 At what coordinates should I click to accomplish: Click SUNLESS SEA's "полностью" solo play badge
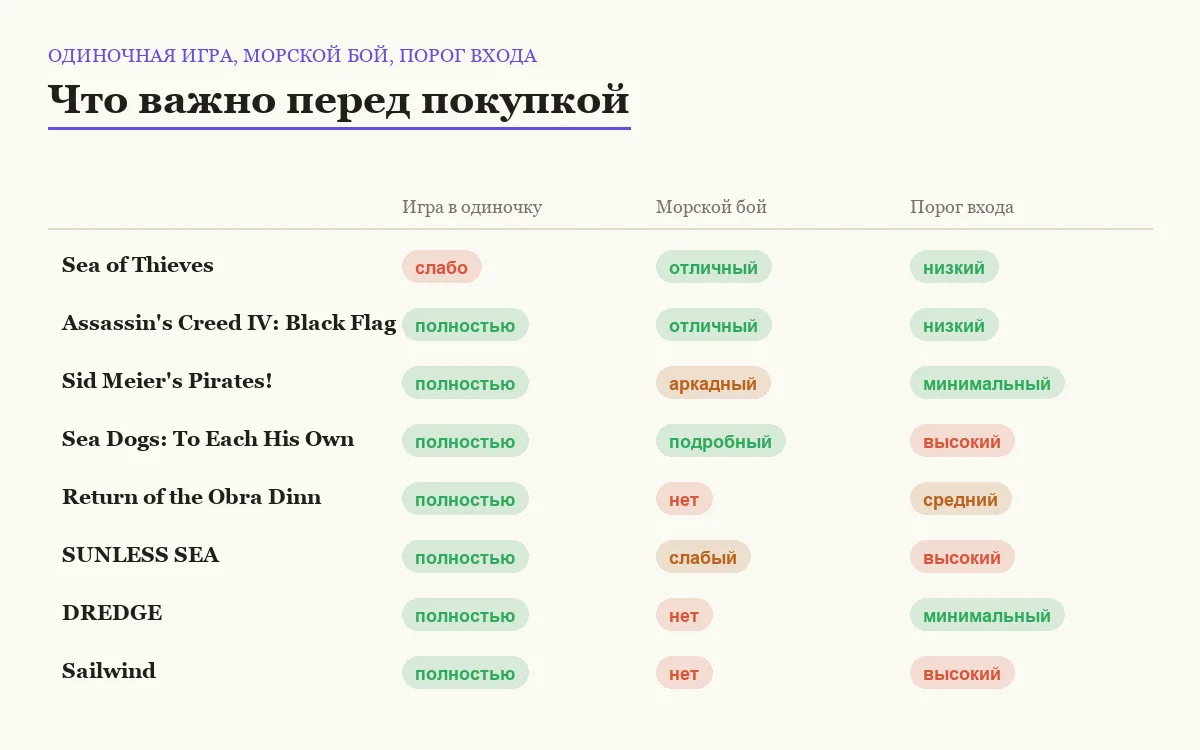click(x=465, y=557)
